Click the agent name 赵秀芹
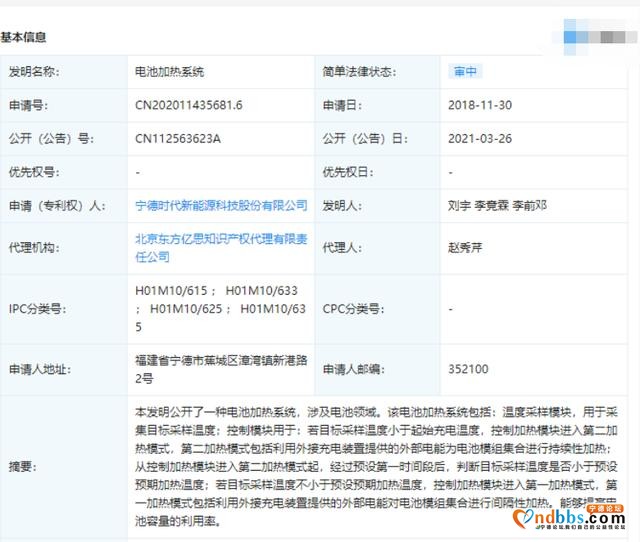640x542 pixels. click(x=465, y=248)
